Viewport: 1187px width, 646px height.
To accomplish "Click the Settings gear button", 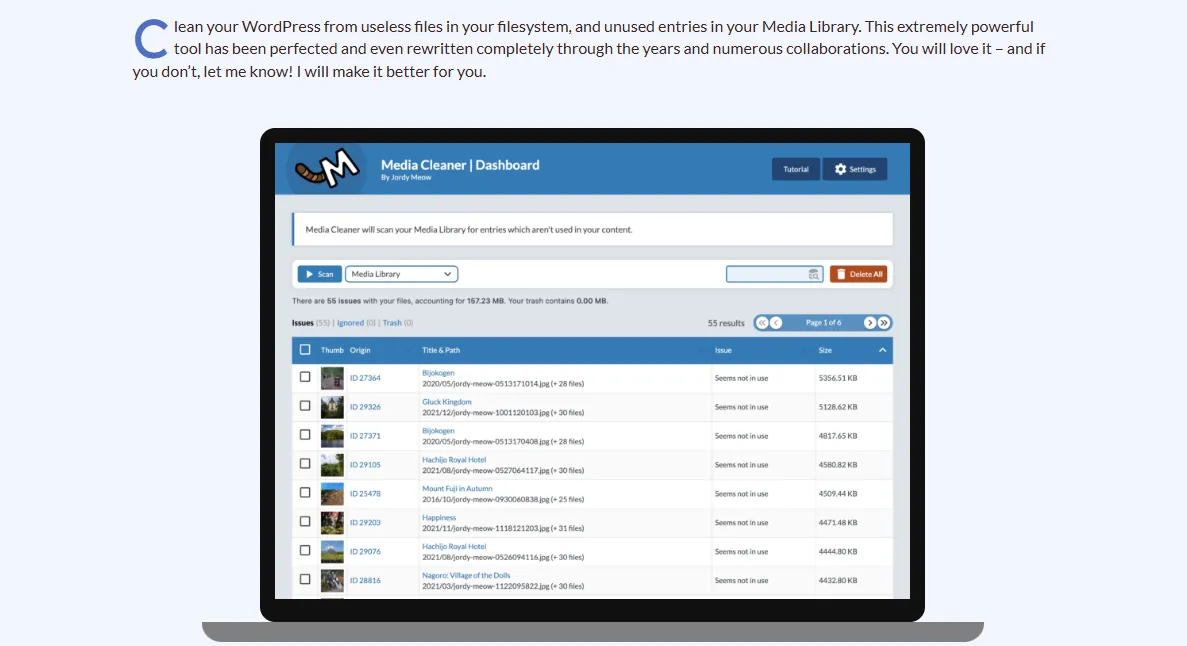I will (x=855, y=169).
